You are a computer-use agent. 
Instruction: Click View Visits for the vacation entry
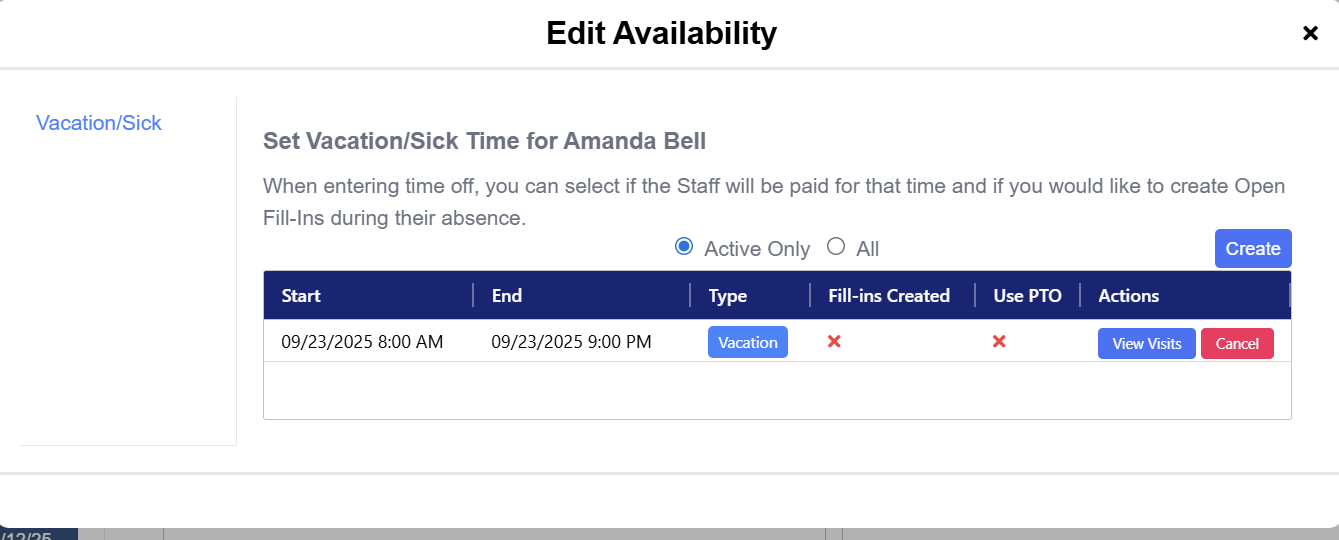(x=1146, y=343)
